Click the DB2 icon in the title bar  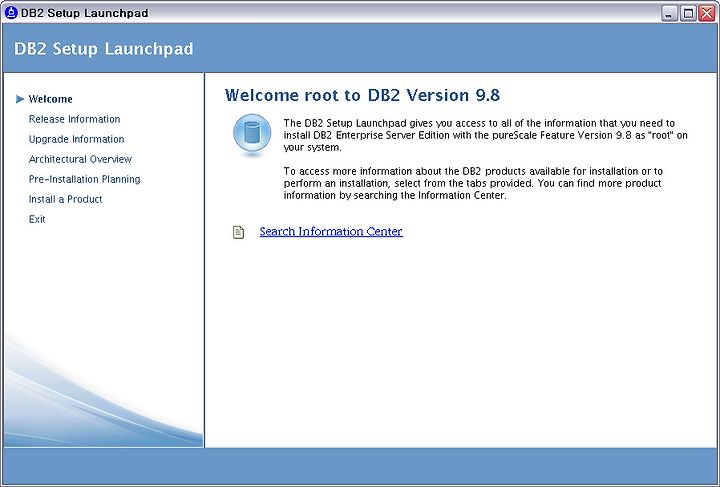(x=11, y=12)
